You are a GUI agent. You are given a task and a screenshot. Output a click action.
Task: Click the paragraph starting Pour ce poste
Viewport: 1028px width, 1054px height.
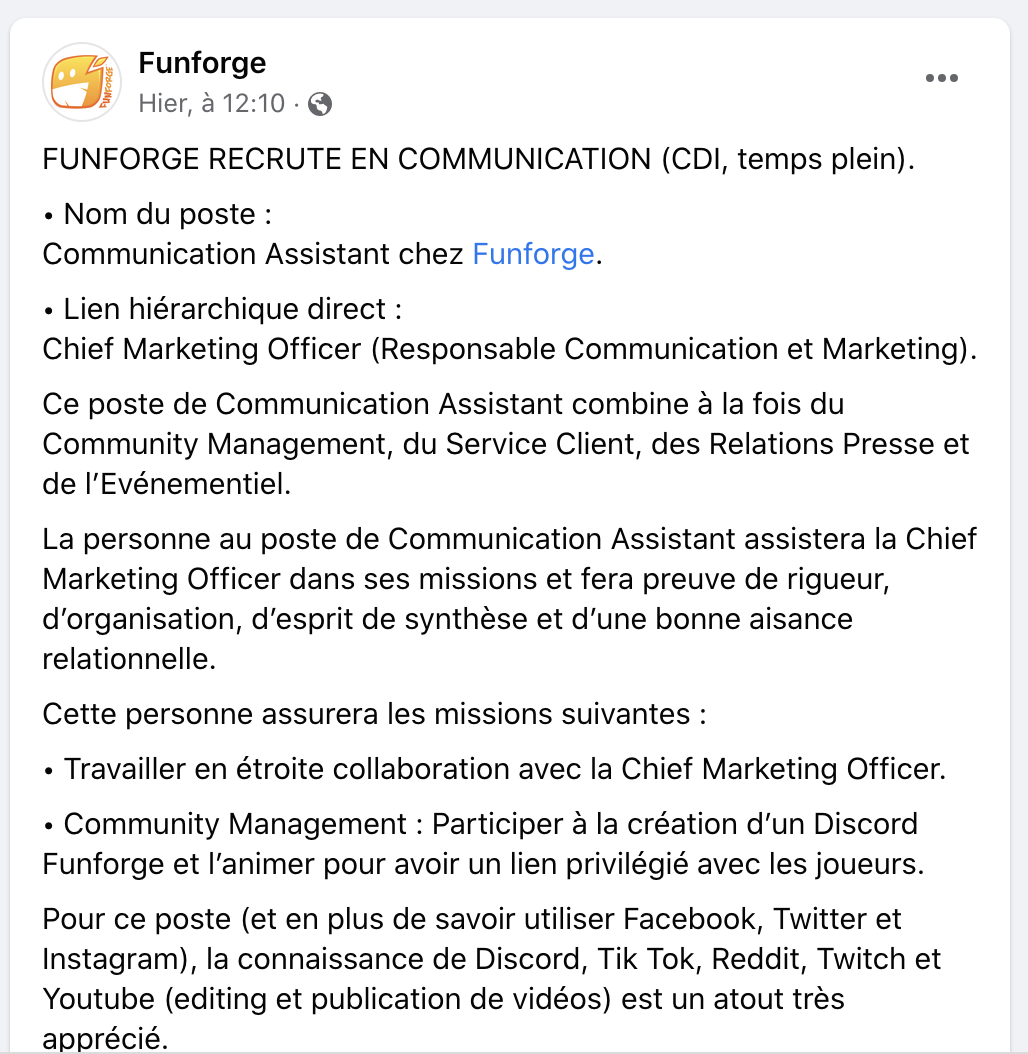pos(492,979)
